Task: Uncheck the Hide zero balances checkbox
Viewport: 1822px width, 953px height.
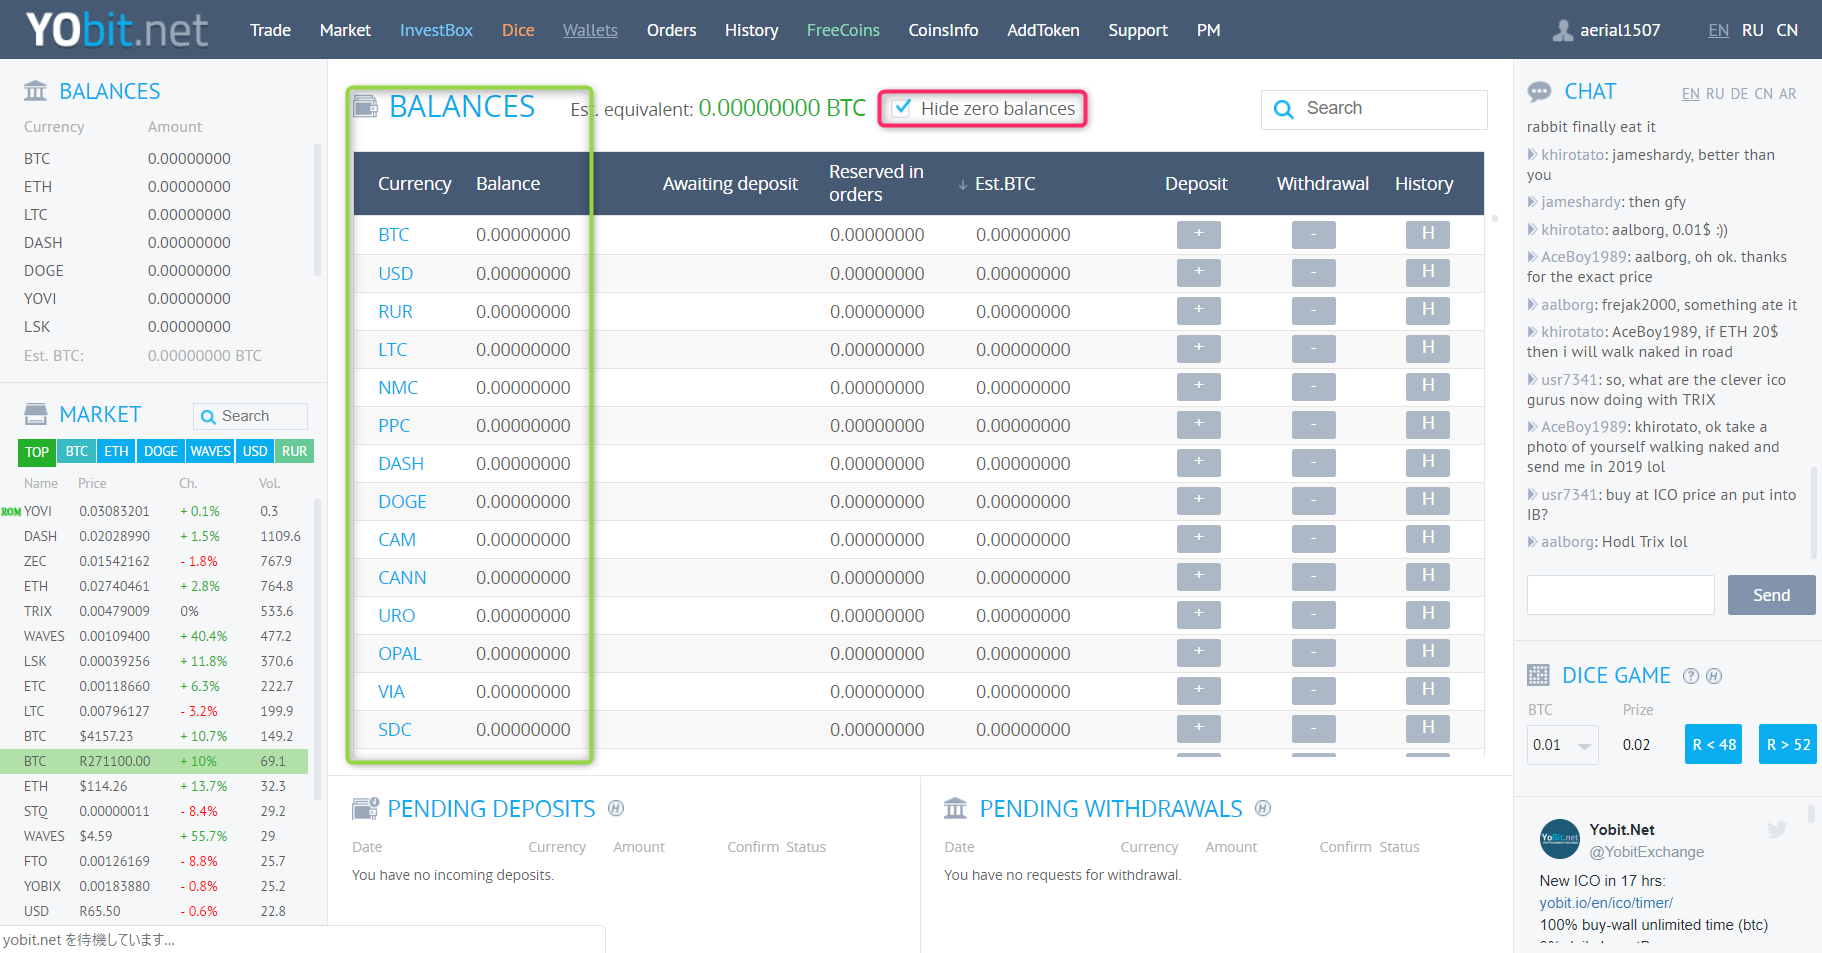Action: click(x=902, y=108)
